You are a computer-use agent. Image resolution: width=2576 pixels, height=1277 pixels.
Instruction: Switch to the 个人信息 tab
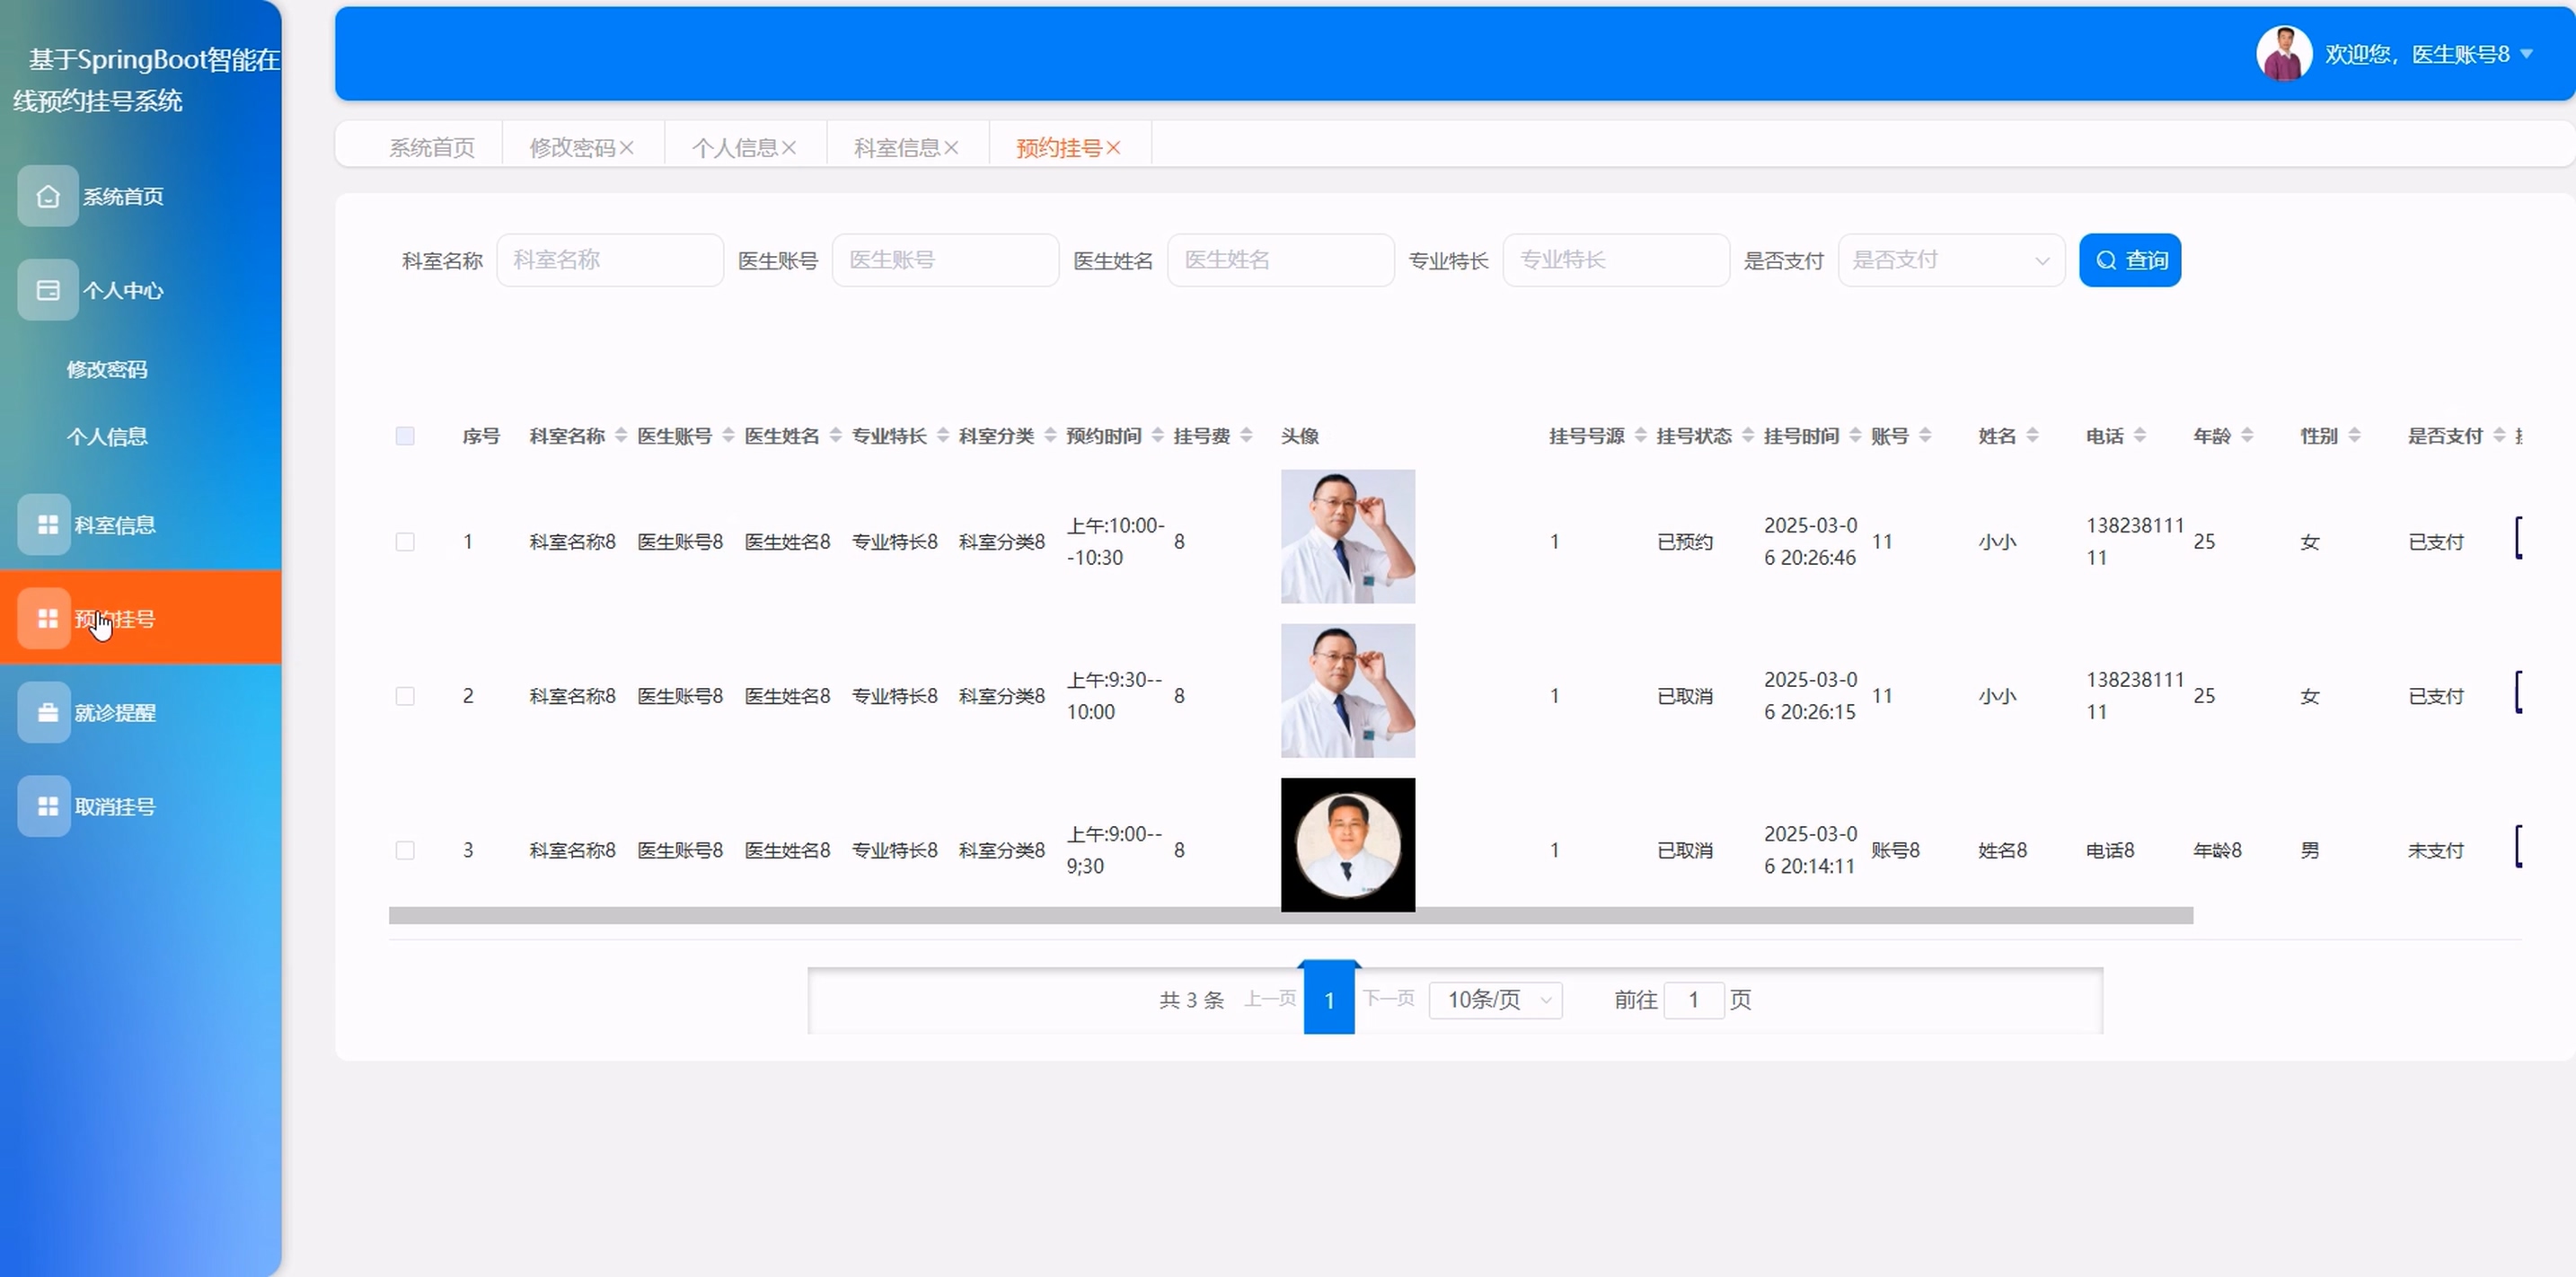(x=734, y=148)
